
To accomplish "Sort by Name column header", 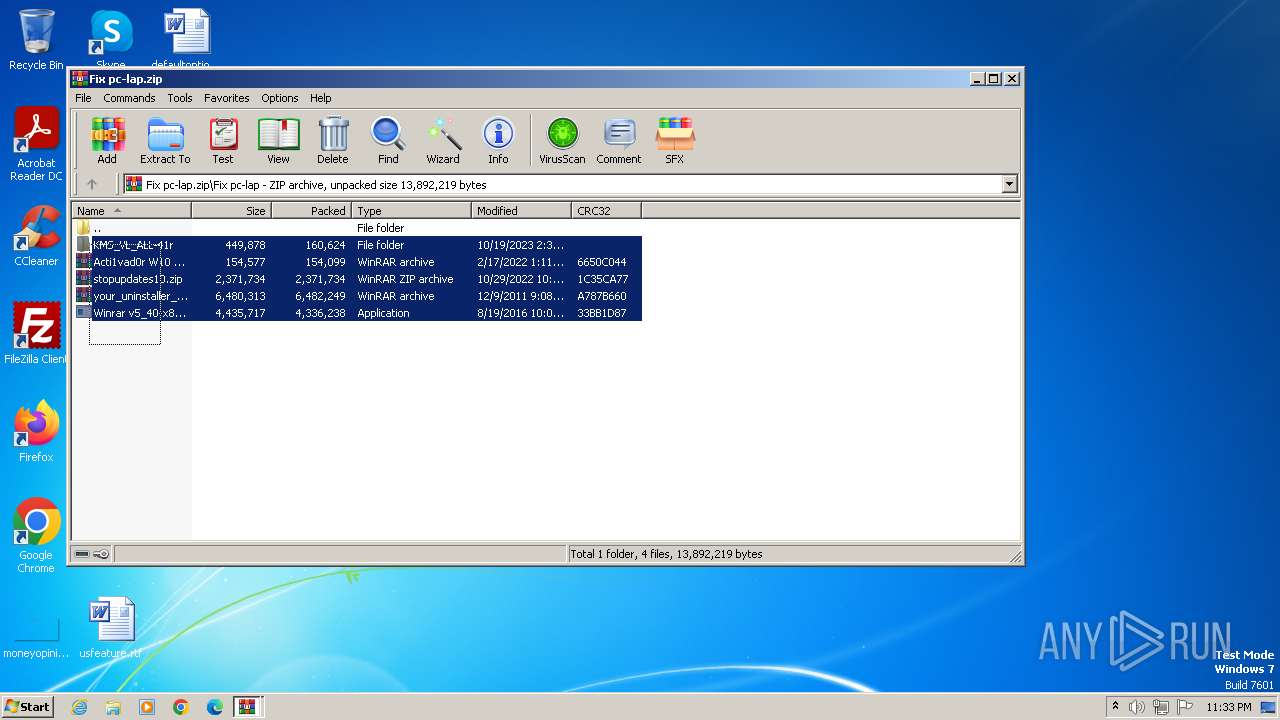I will (x=131, y=211).
